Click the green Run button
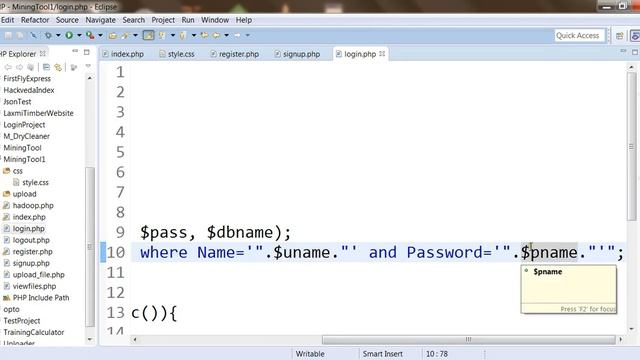 tap(69, 36)
